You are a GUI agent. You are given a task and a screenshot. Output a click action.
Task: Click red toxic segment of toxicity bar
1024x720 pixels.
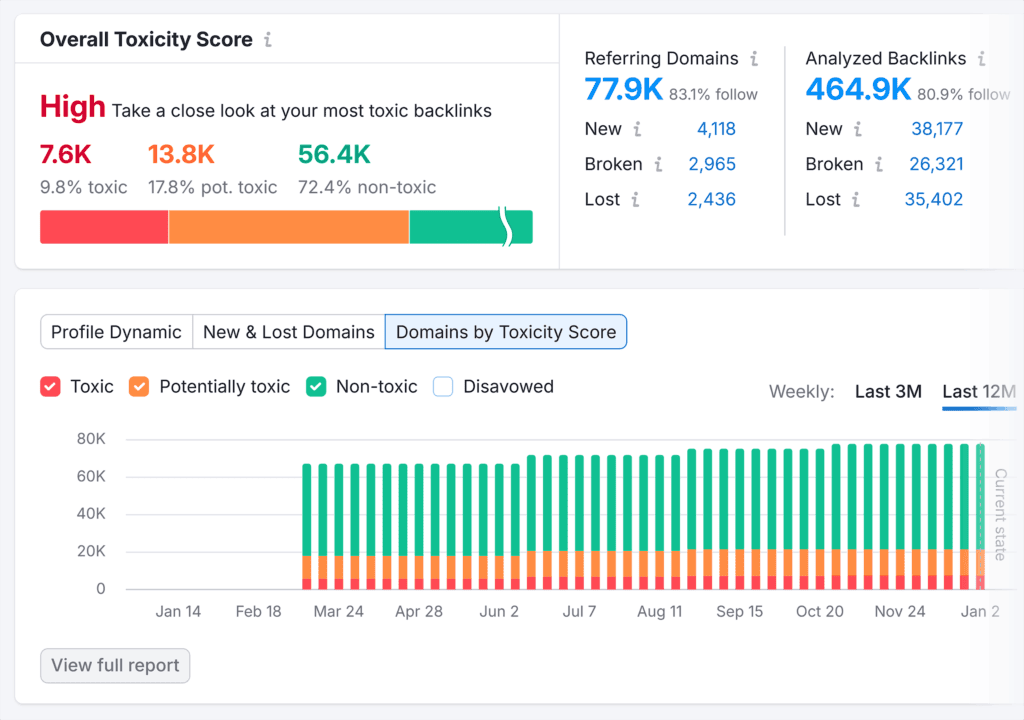pyautogui.click(x=103, y=227)
